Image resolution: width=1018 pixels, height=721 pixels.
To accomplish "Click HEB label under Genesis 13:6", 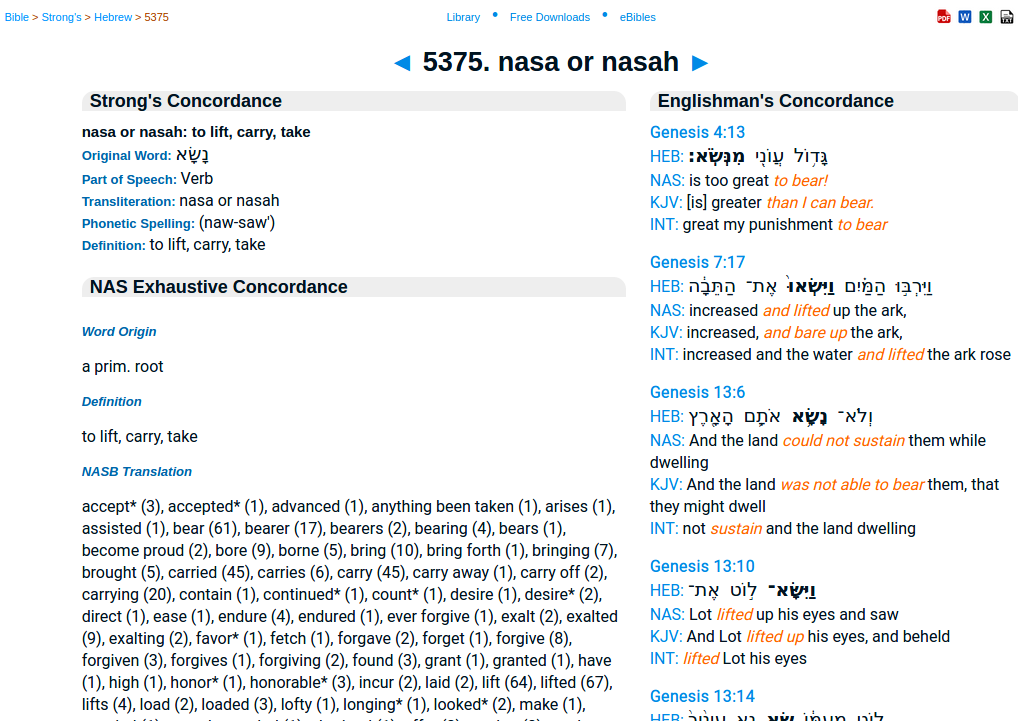I will tap(667, 416).
